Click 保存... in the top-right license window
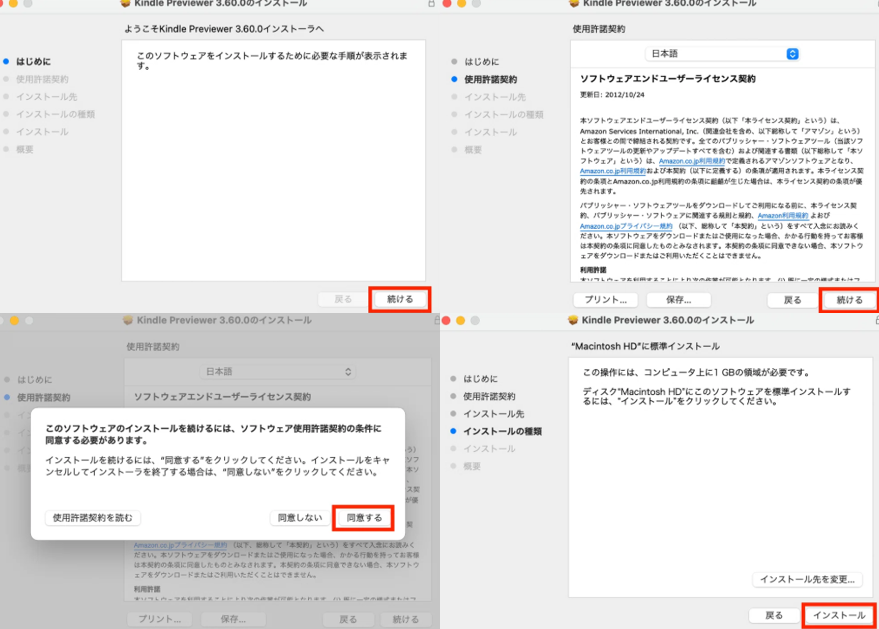 (x=678, y=300)
